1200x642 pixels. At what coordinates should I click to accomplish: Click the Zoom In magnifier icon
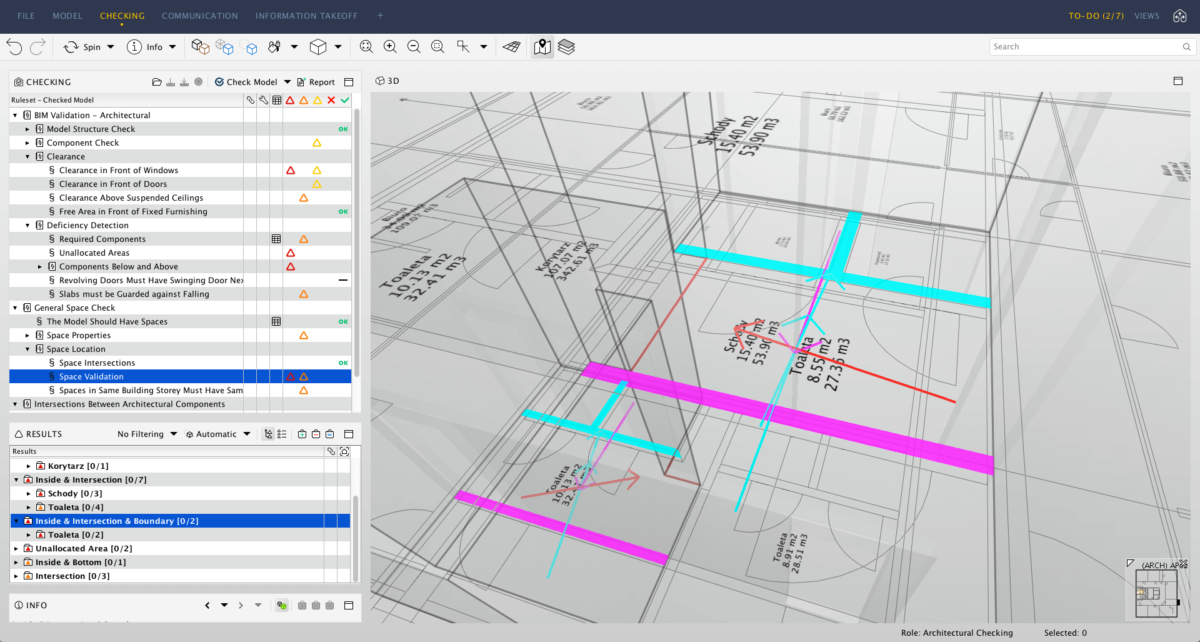[x=390, y=47]
